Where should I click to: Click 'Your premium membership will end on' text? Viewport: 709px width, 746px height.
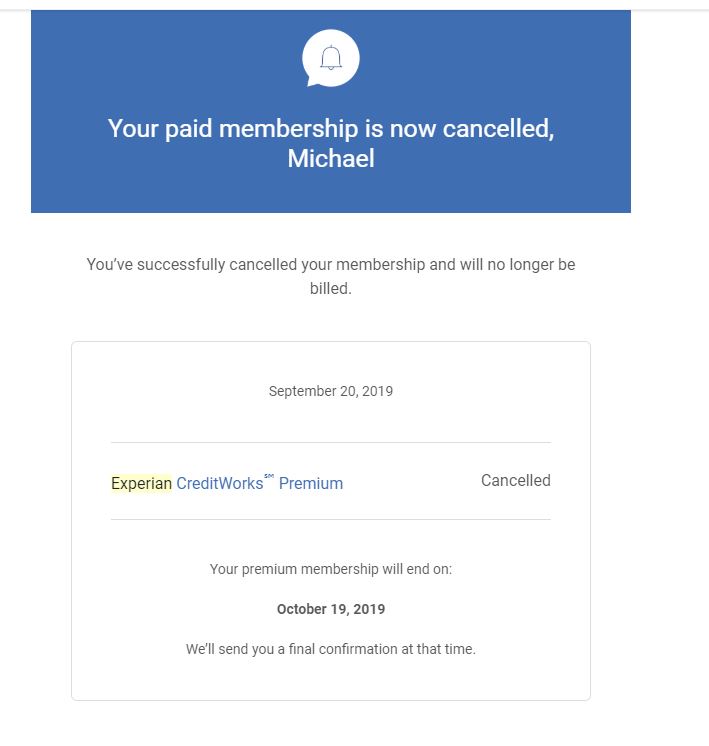click(x=331, y=569)
